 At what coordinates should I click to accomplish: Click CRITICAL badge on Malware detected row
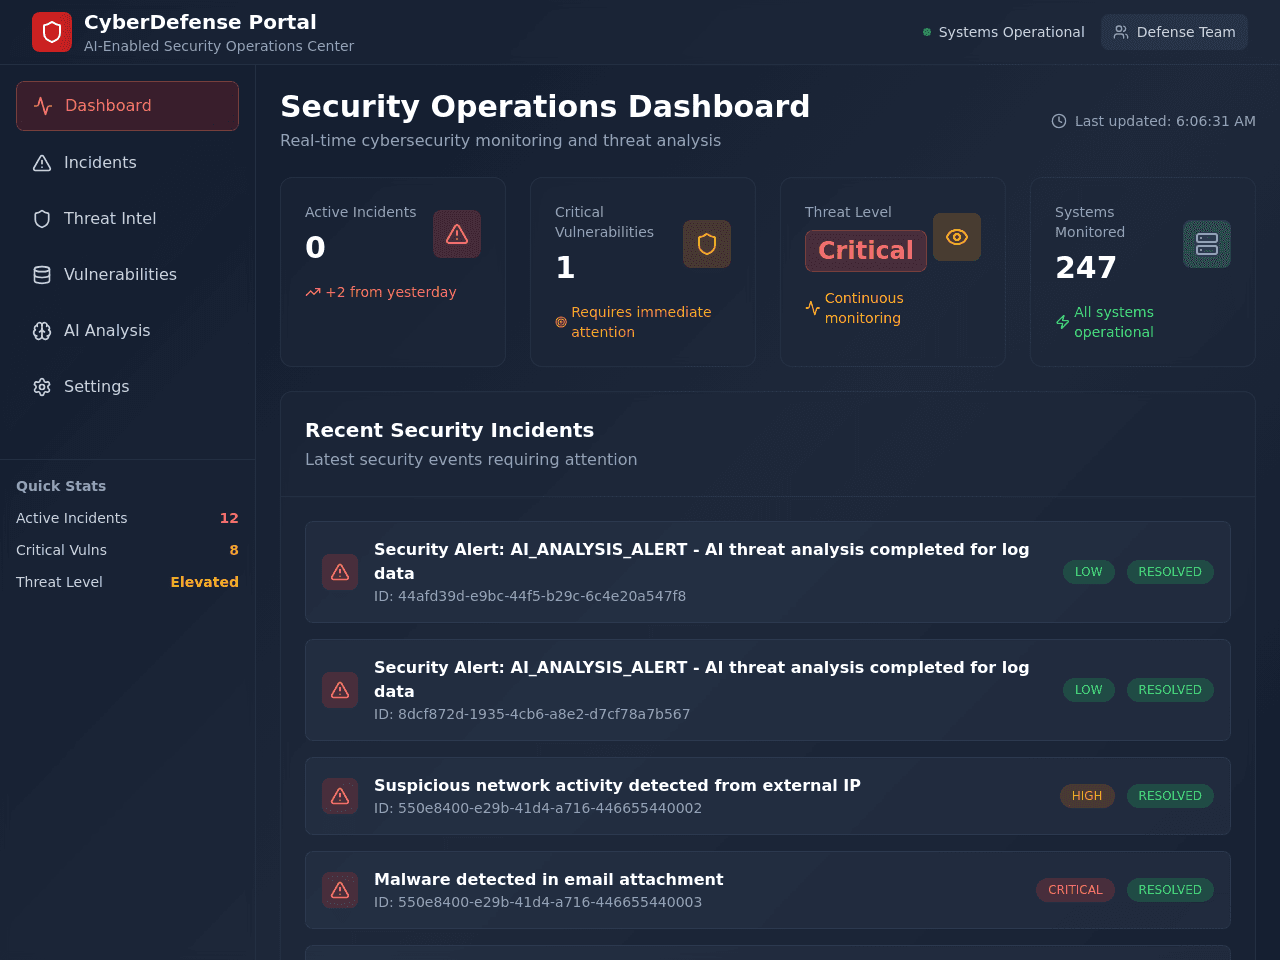1075,890
